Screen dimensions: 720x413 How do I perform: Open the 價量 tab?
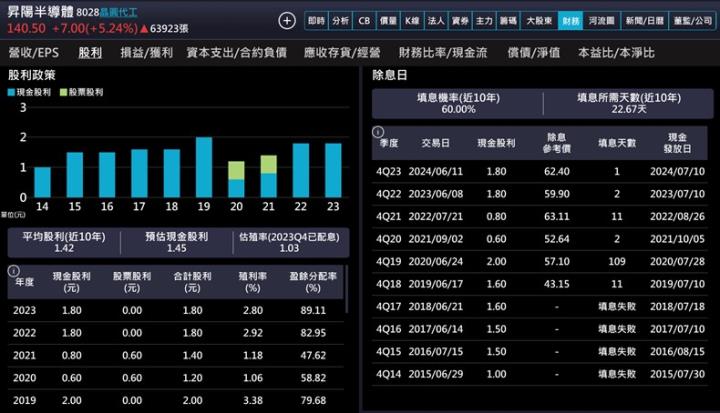tap(388, 21)
